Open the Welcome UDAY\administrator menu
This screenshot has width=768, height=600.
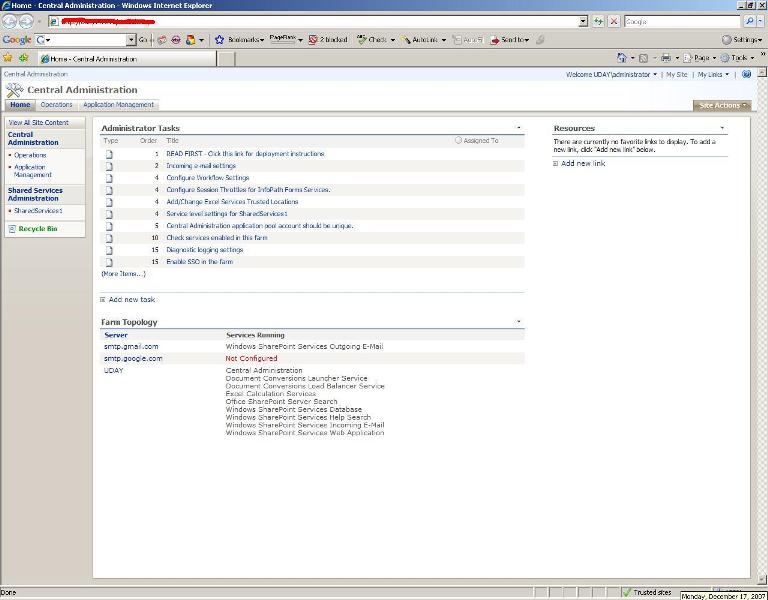point(611,74)
